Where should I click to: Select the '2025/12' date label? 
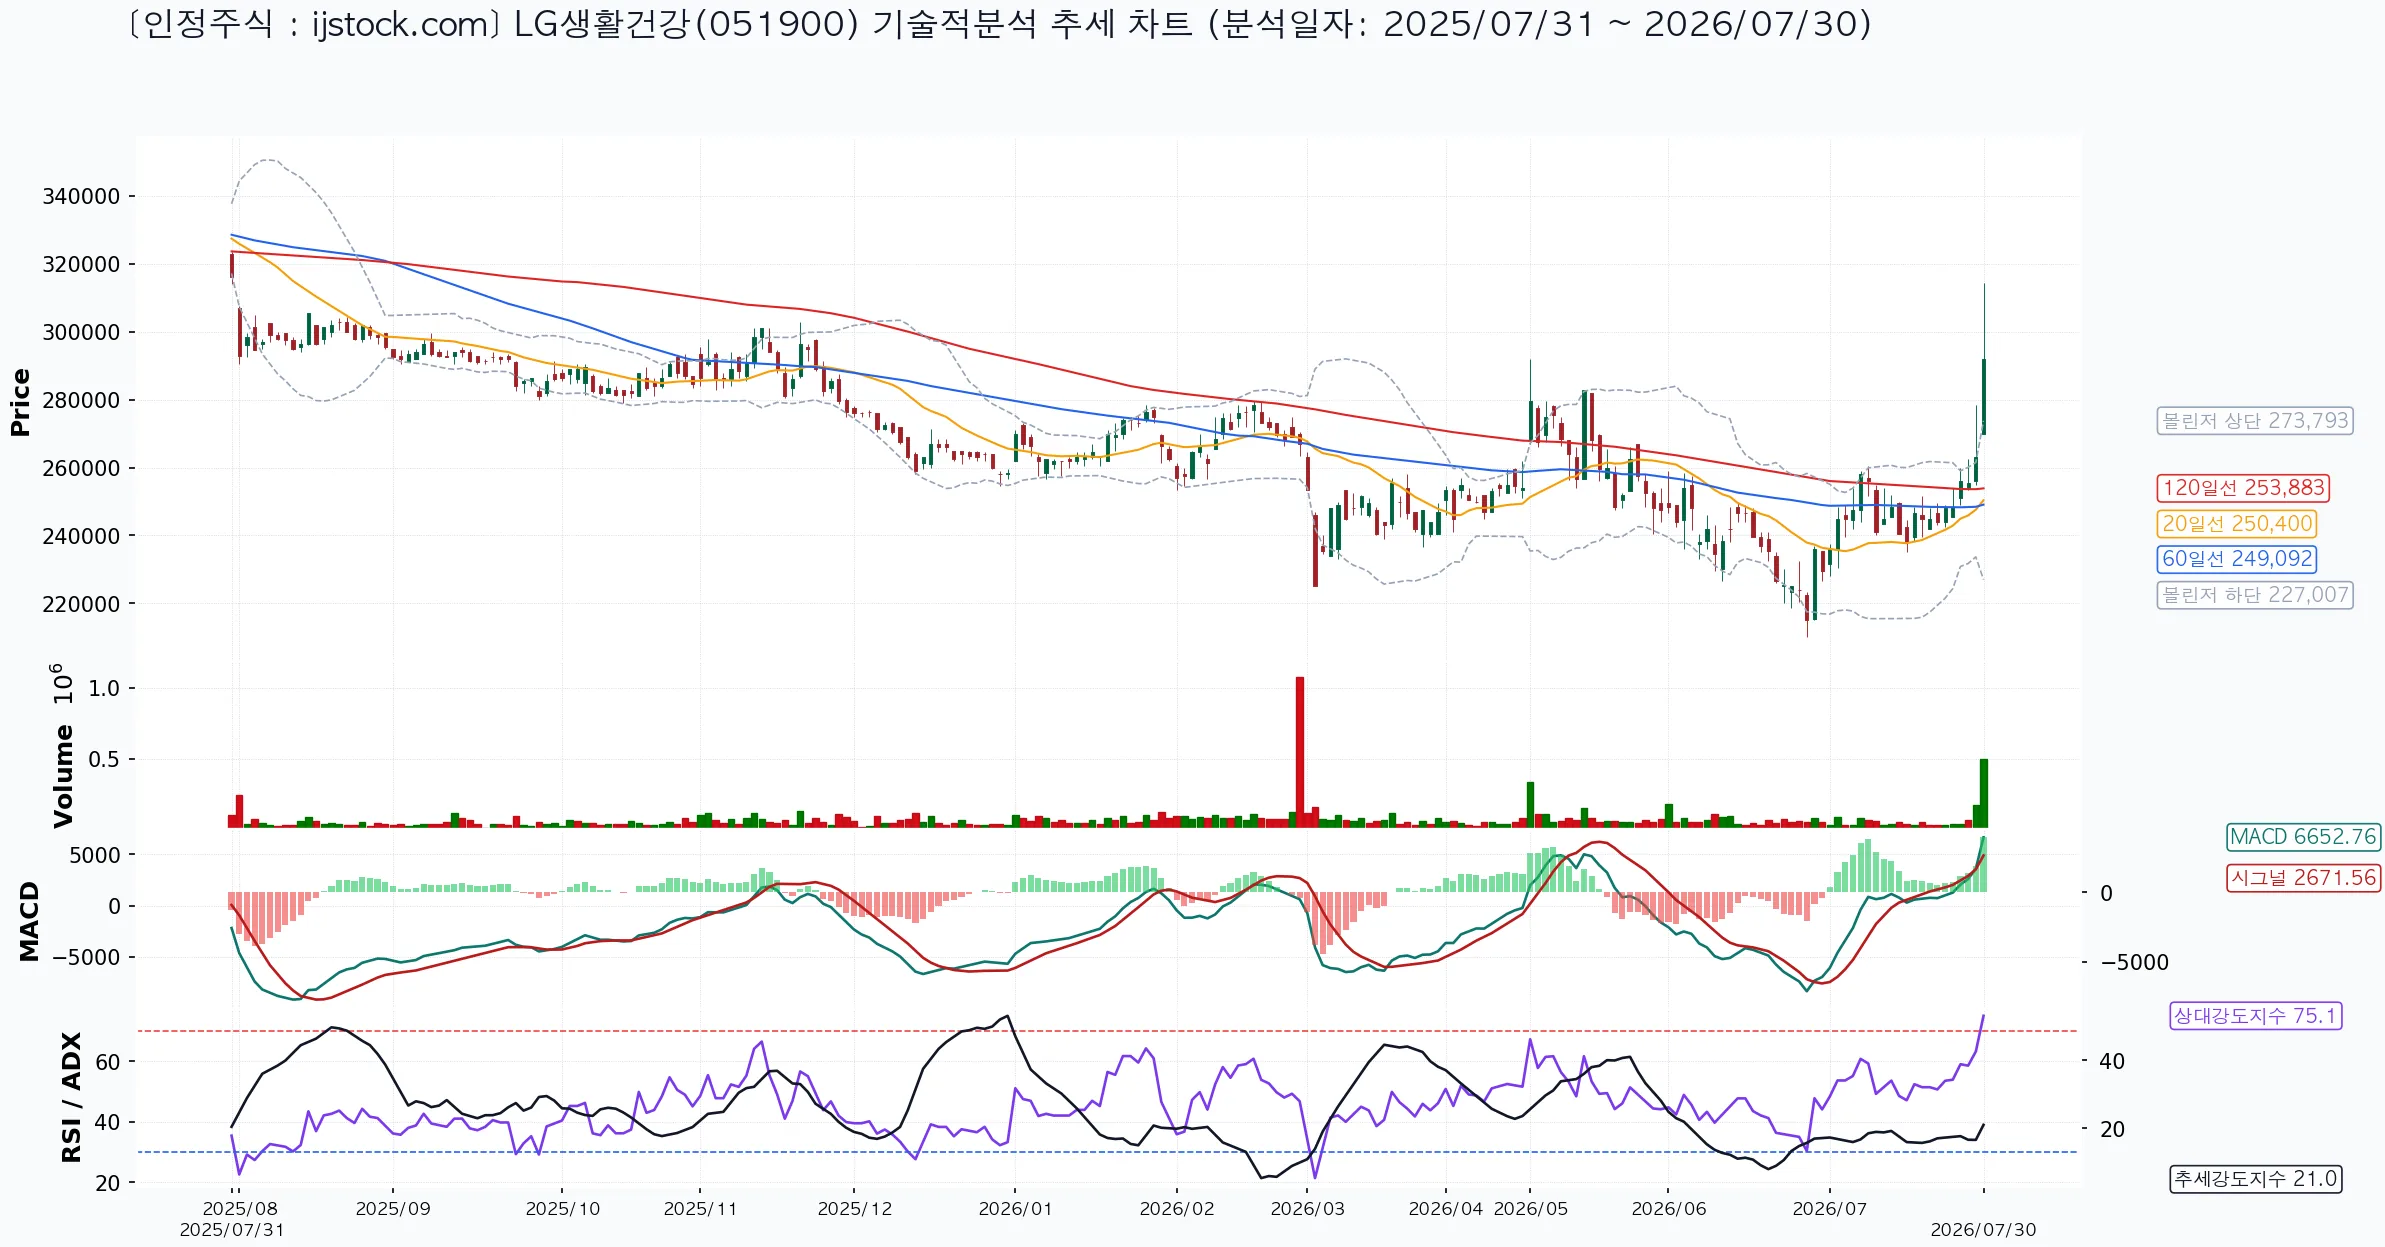[855, 1209]
